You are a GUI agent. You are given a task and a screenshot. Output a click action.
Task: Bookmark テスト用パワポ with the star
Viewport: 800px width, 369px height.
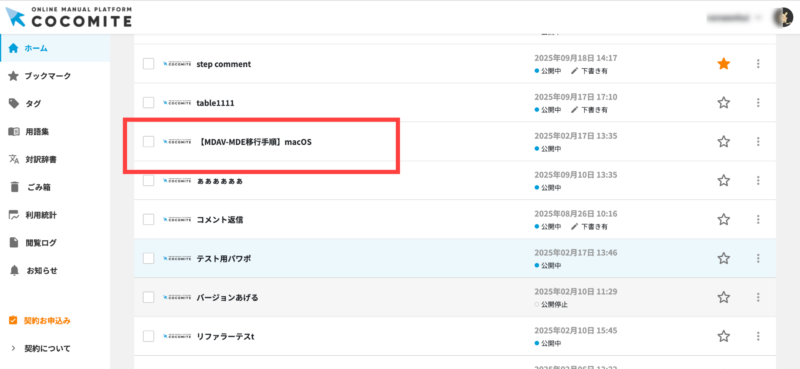coord(723,258)
